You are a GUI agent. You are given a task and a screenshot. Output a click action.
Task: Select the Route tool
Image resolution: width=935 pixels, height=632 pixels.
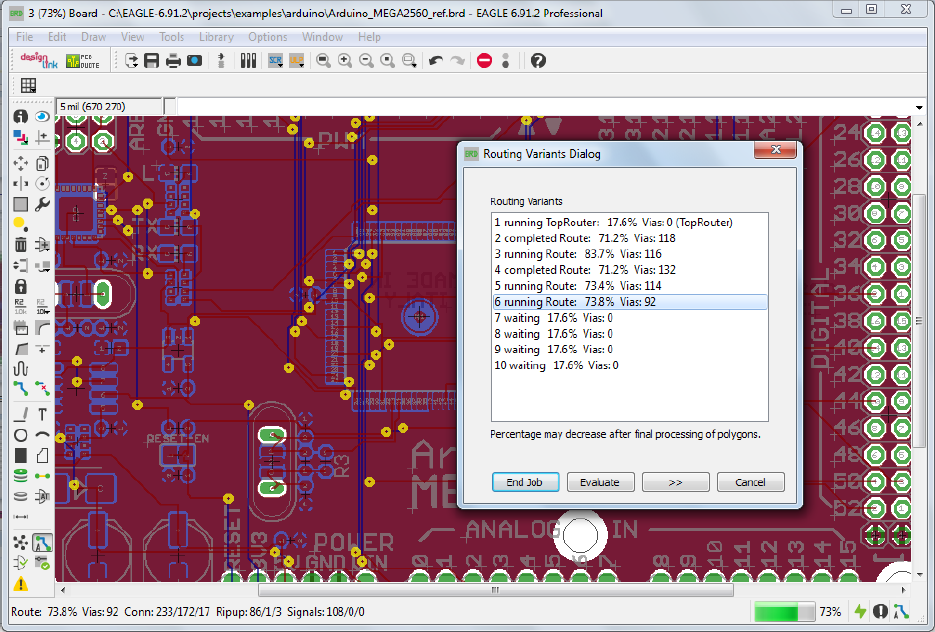pos(21,389)
